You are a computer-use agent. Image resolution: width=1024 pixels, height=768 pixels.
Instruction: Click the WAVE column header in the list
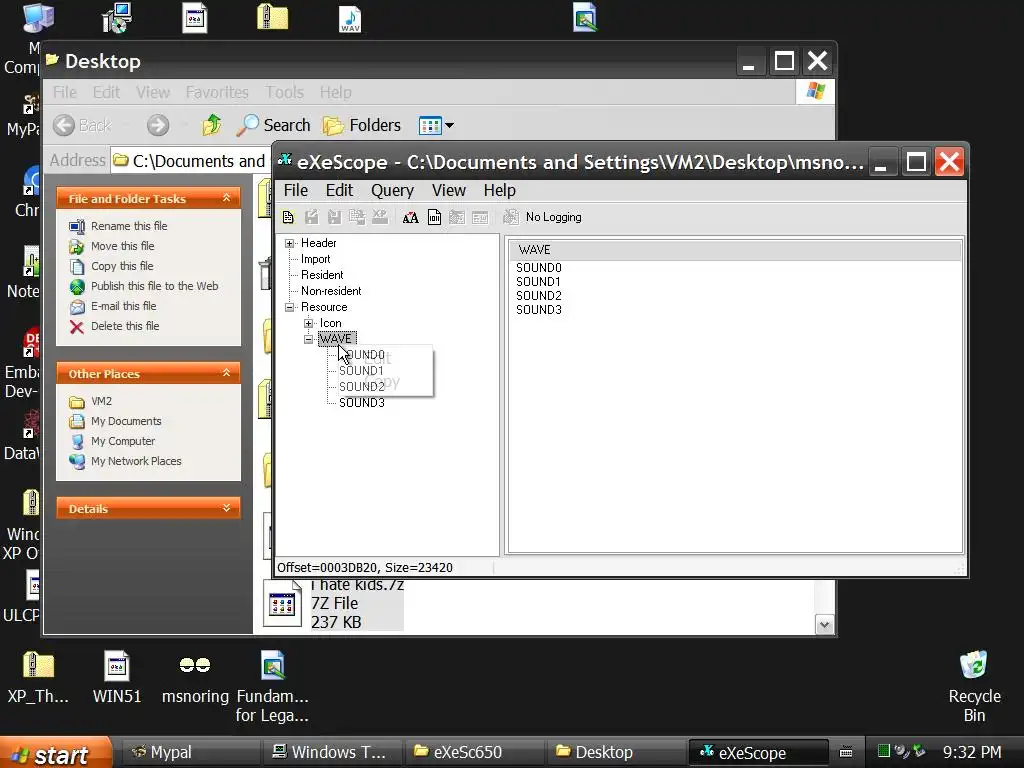735,250
